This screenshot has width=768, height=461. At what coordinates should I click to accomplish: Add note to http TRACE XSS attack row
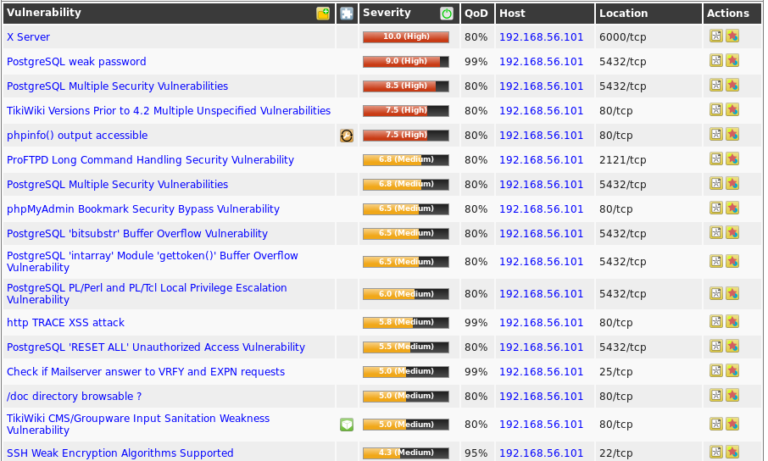coord(716,323)
